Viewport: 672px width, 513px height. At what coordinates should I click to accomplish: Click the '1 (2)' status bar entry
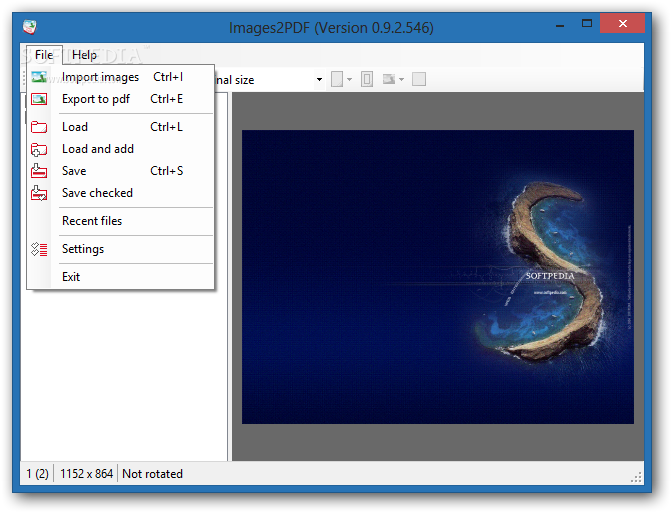pyautogui.click(x=37, y=474)
